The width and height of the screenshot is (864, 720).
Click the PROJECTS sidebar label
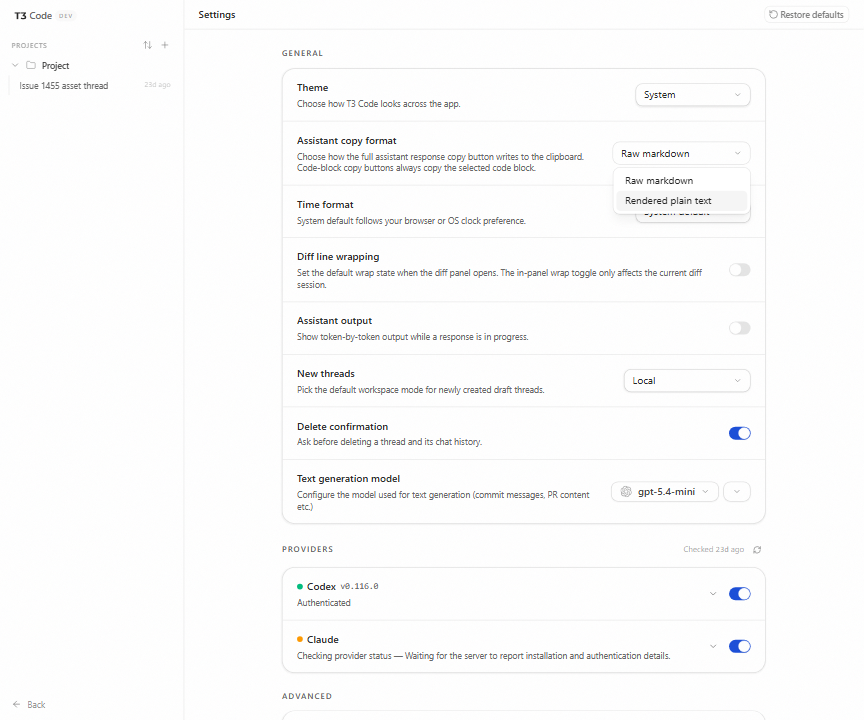pos(29,45)
